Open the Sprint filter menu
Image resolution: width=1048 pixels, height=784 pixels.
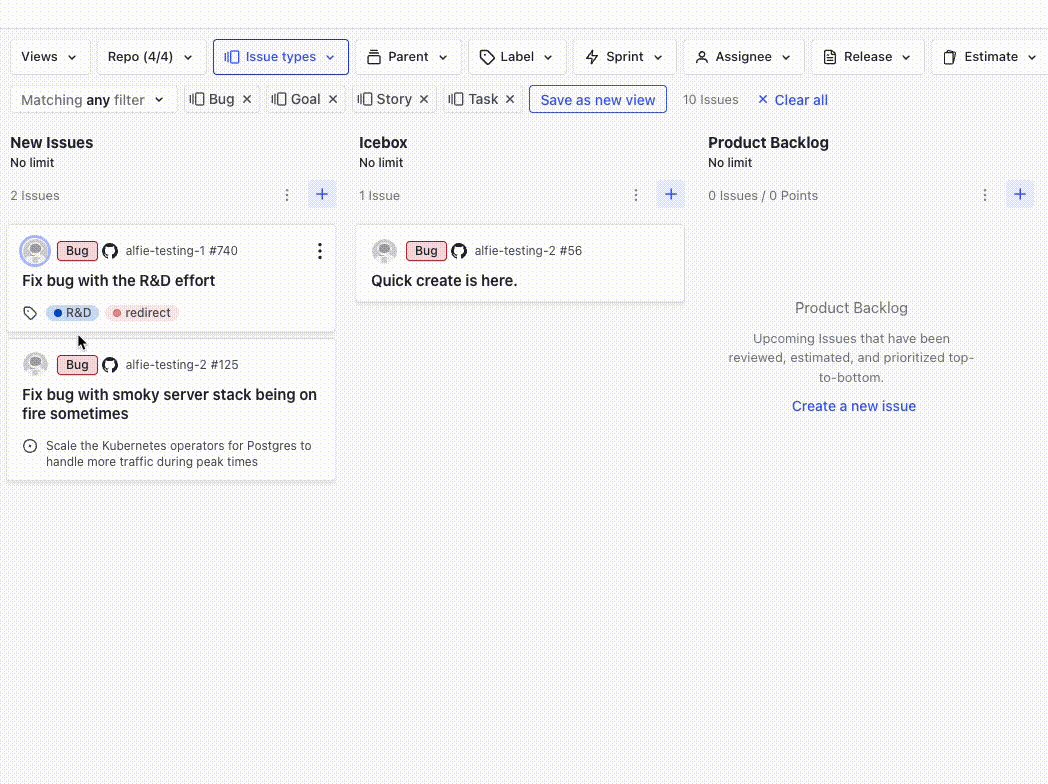tap(625, 57)
